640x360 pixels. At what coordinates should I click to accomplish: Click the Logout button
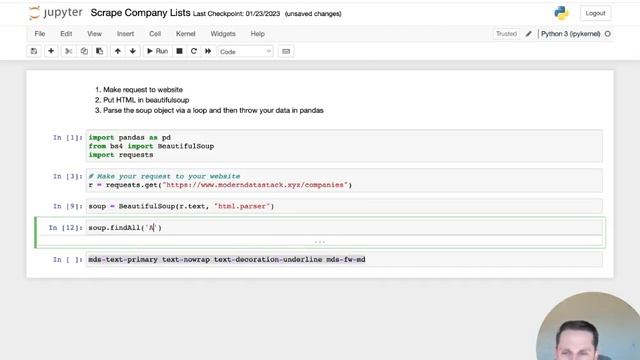[x=596, y=13]
